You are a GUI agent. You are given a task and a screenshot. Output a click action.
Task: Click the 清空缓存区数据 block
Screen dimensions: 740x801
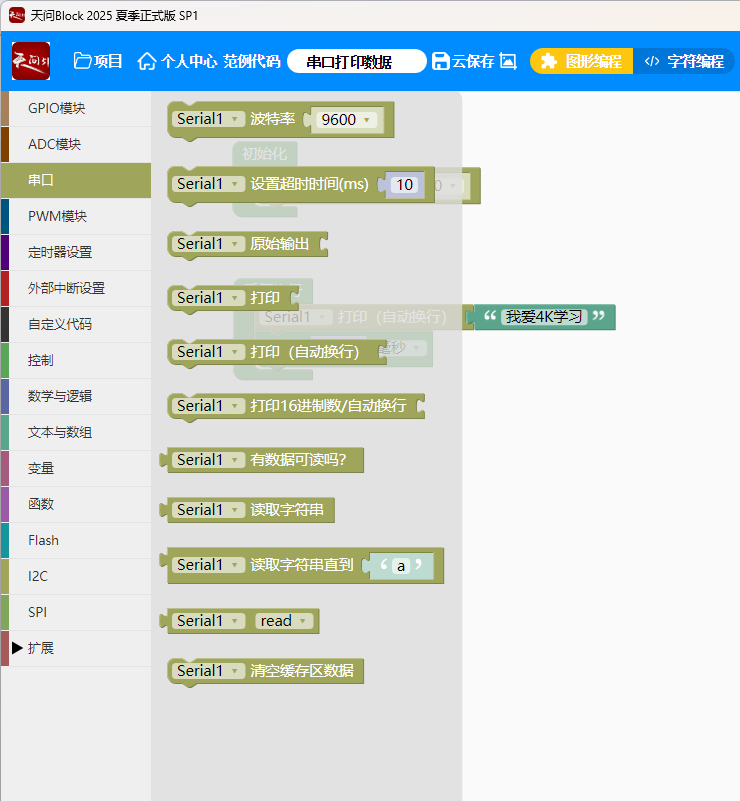301,671
